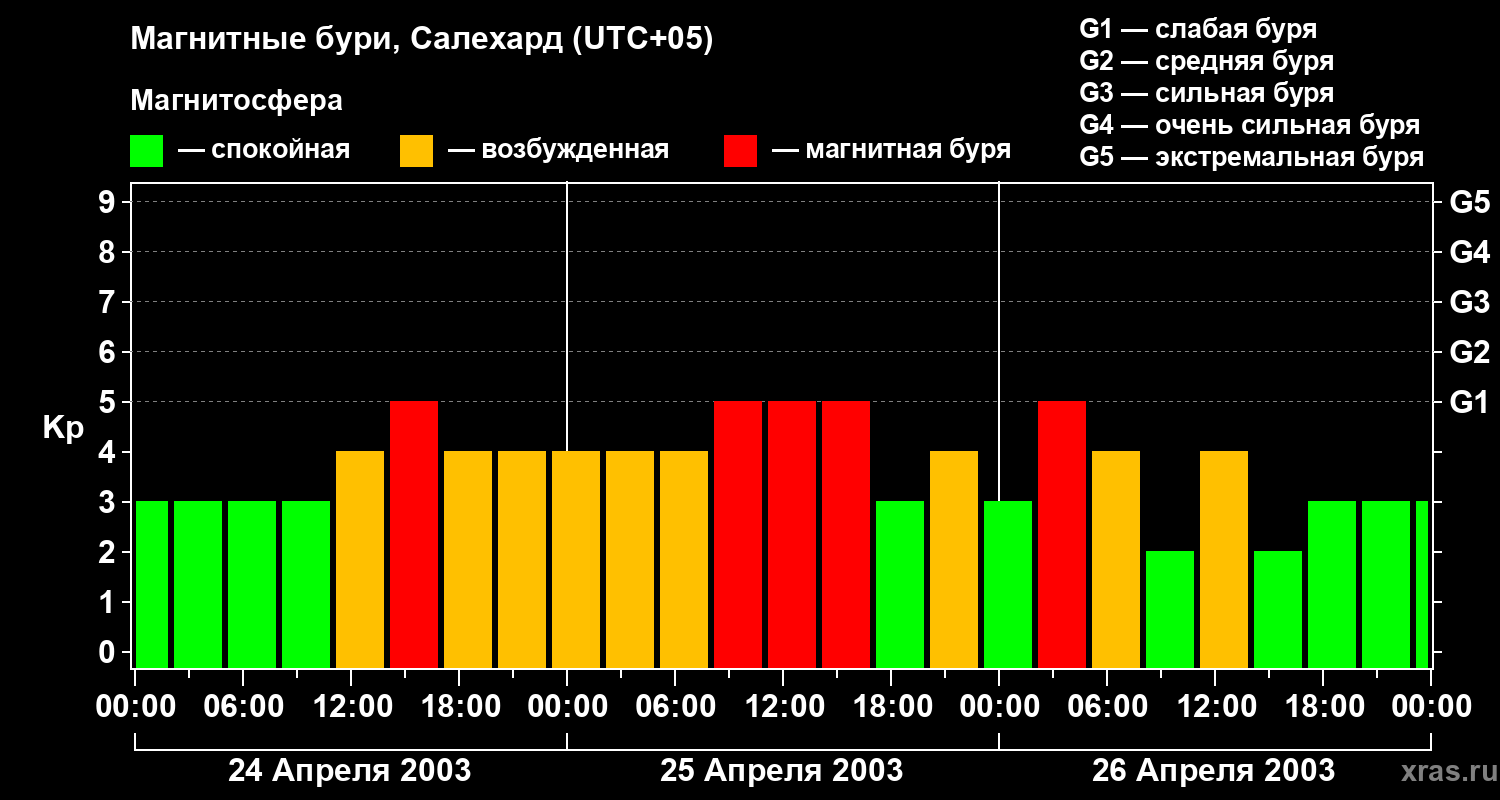The width and height of the screenshot is (1500, 800).
Task: Click the orange 'возбужденная' legend swatch
Action: click(417, 151)
